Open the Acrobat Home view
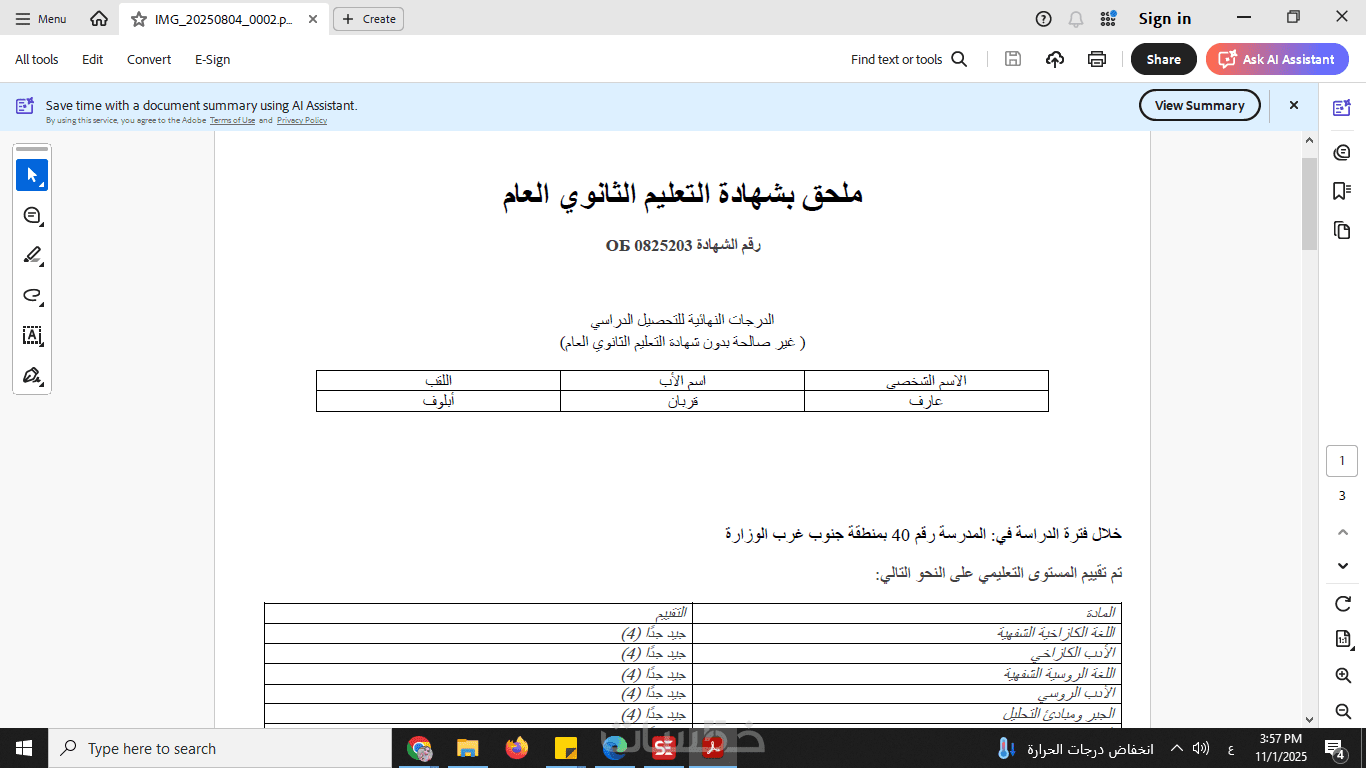The image size is (1366, 768). [x=98, y=19]
